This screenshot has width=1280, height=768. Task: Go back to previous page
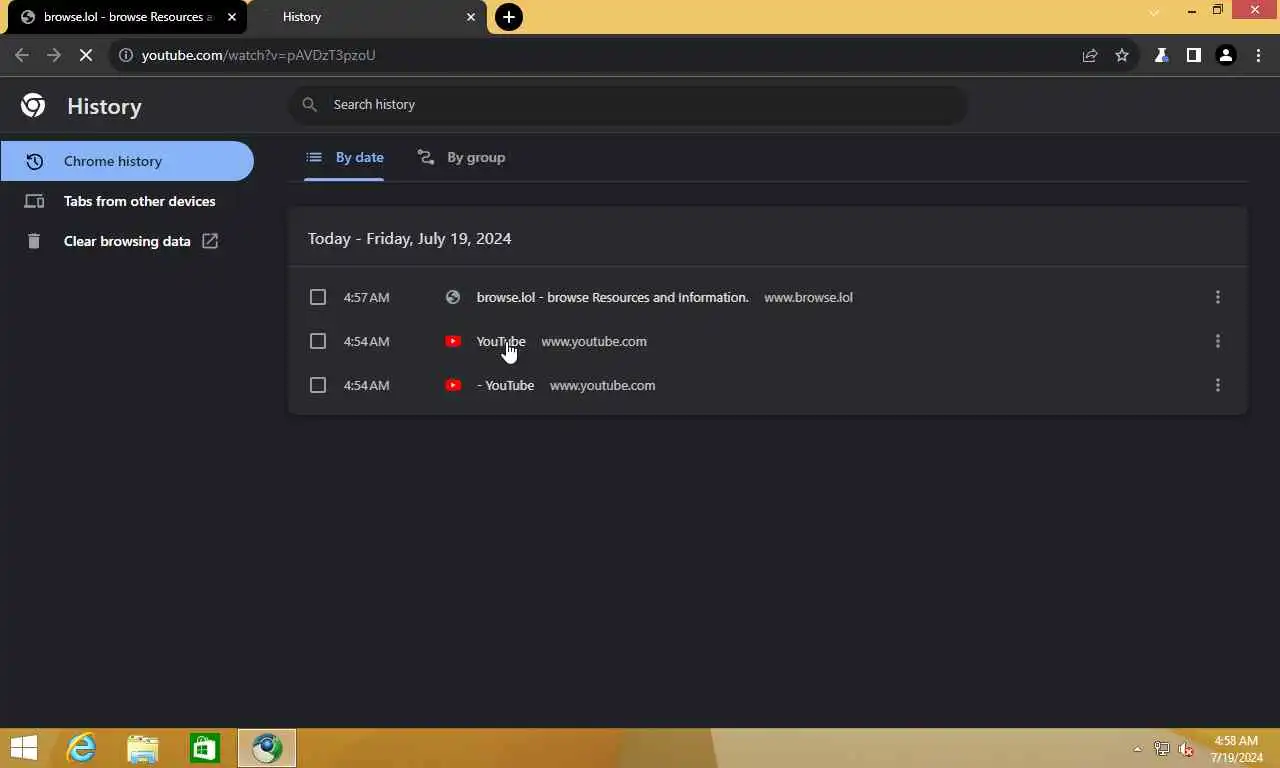(x=22, y=55)
